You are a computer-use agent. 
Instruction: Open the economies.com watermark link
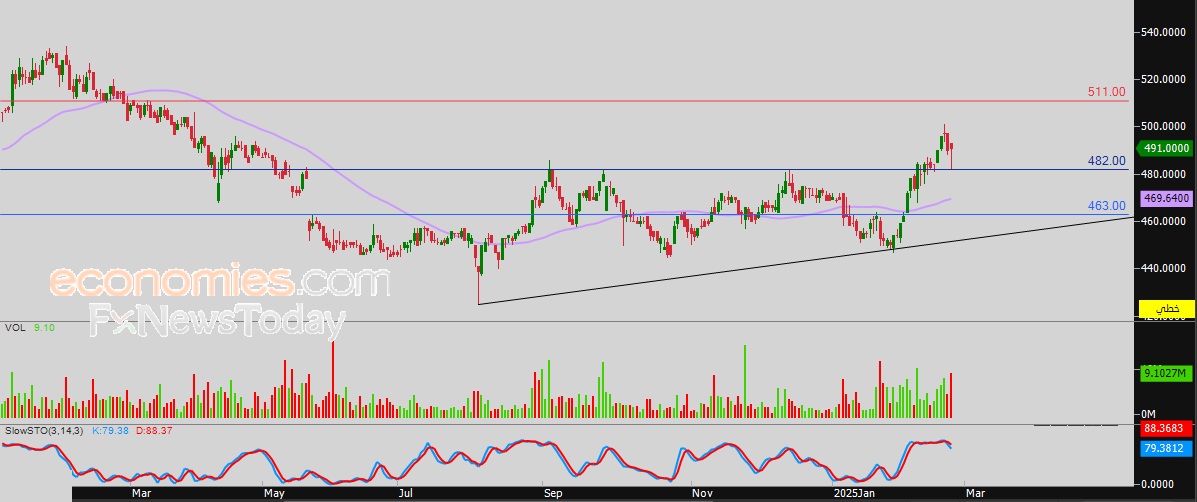pos(219,281)
